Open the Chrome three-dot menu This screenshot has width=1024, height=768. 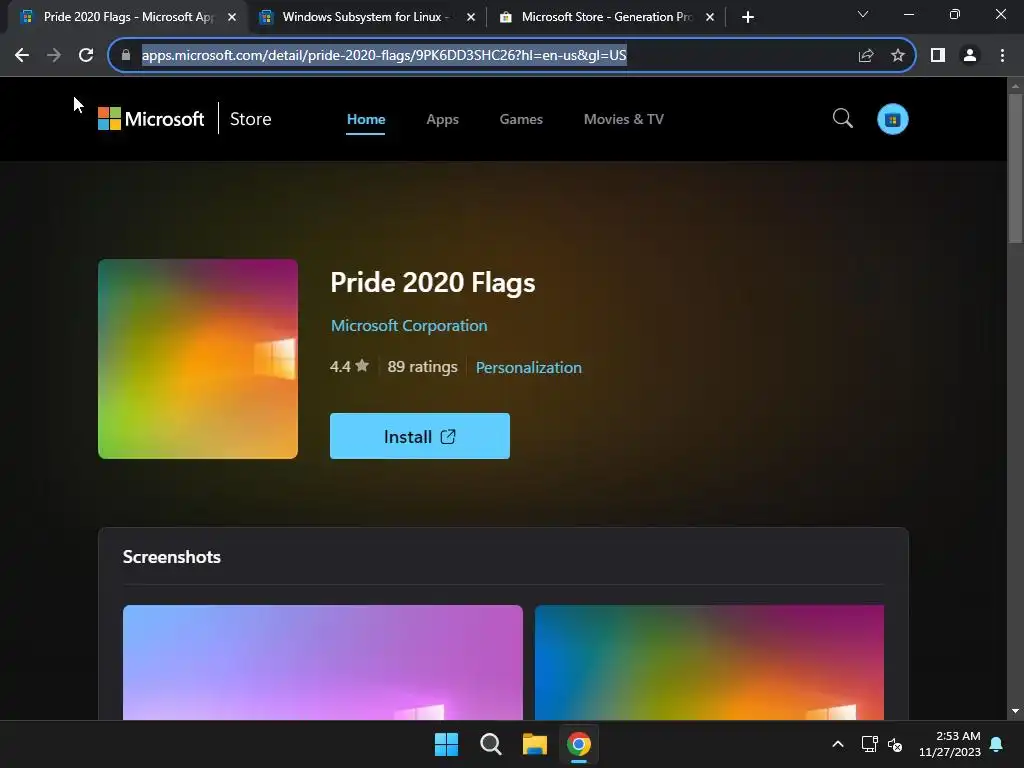click(x=1002, y=56)
